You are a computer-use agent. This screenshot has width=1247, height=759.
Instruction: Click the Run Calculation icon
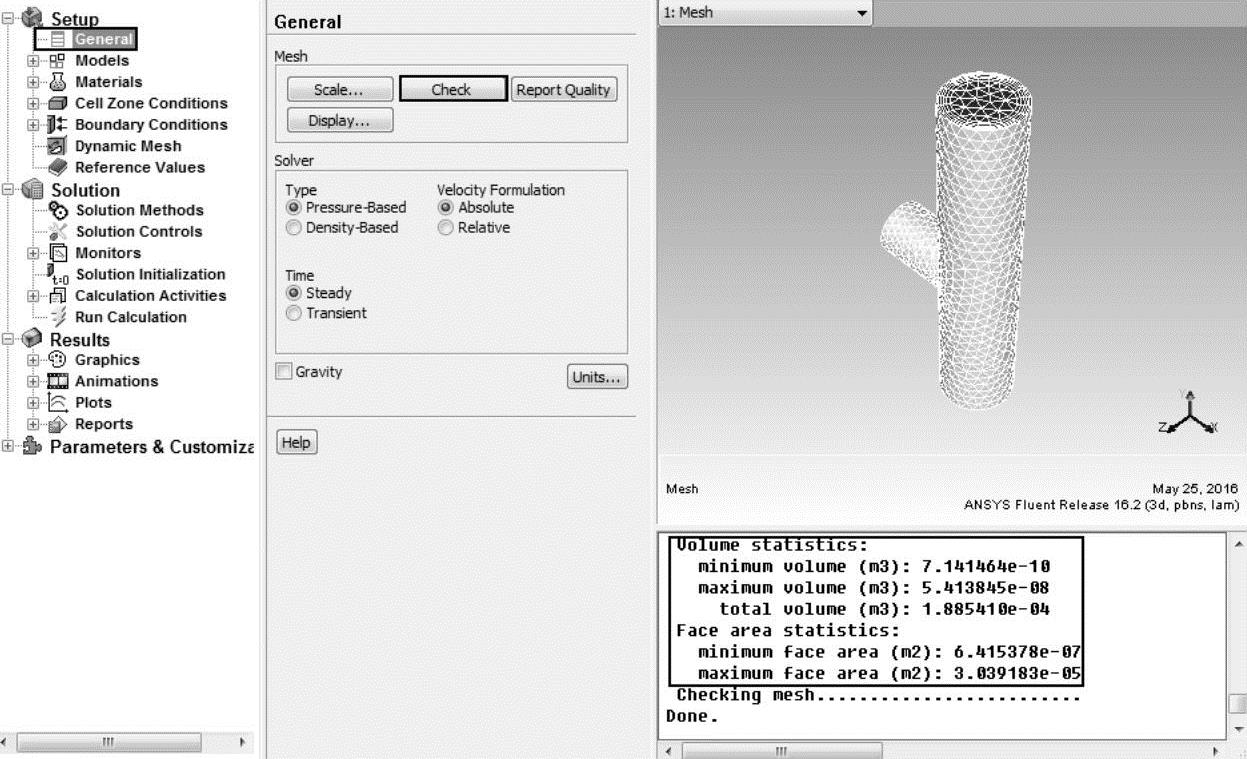tap(58, 317)
